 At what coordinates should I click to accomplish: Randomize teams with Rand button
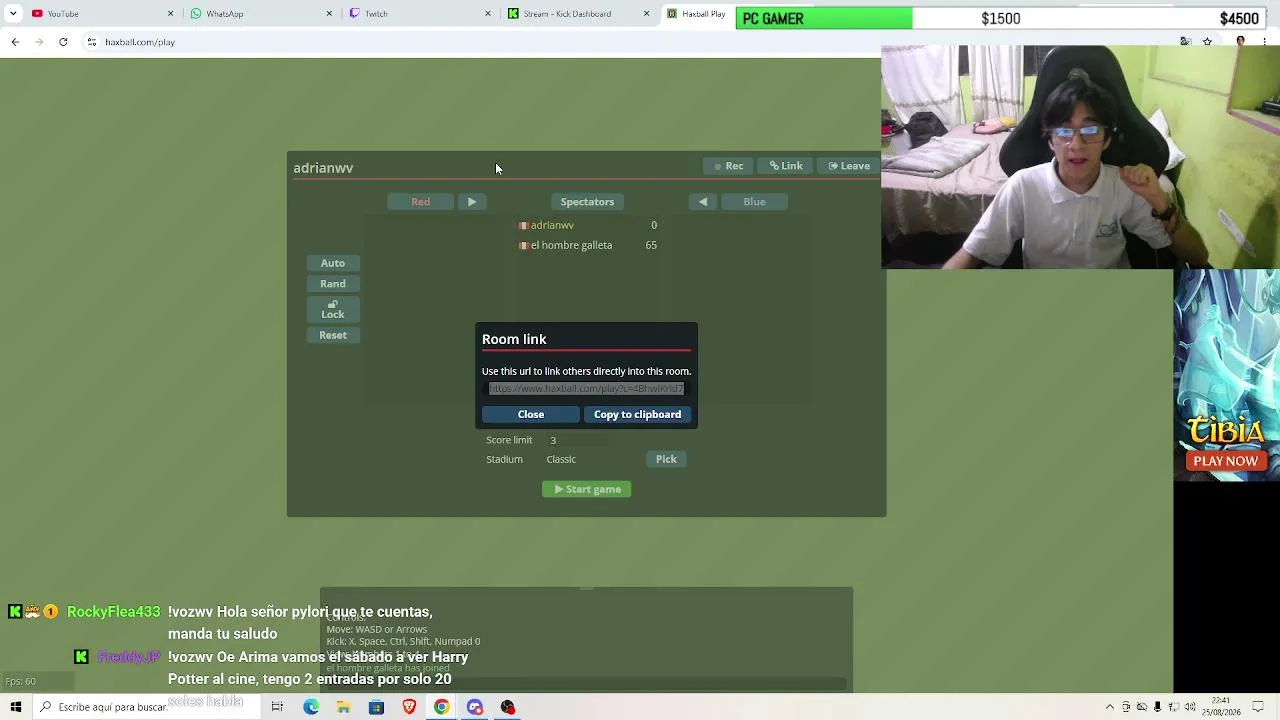(x=333, y=284)
